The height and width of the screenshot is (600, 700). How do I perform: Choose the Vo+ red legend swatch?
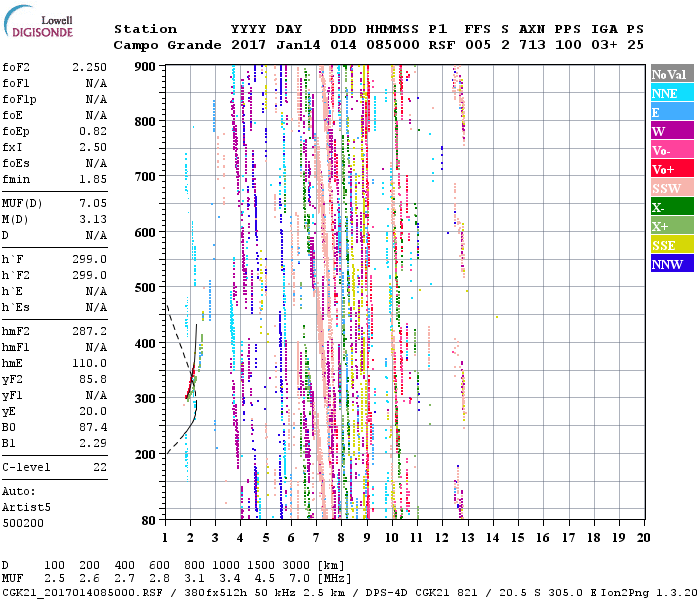(x=672, y=169)
